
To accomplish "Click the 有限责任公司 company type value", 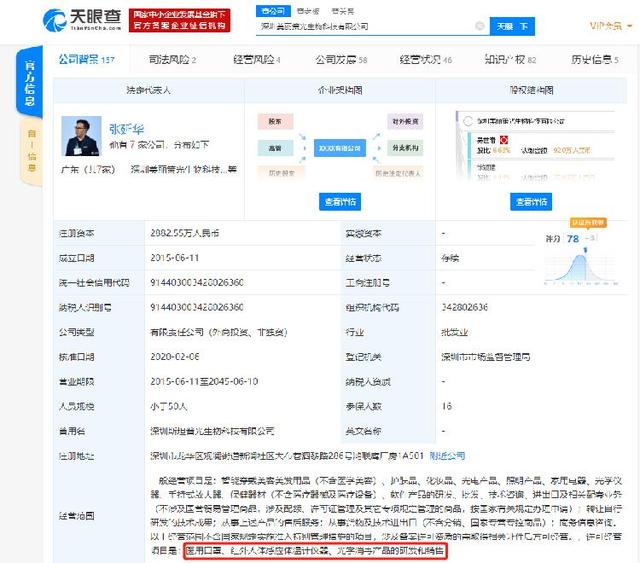I will coord(218,332).
